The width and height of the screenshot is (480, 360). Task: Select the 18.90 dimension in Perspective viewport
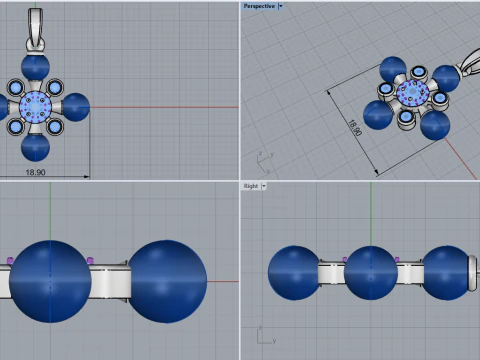355,128
